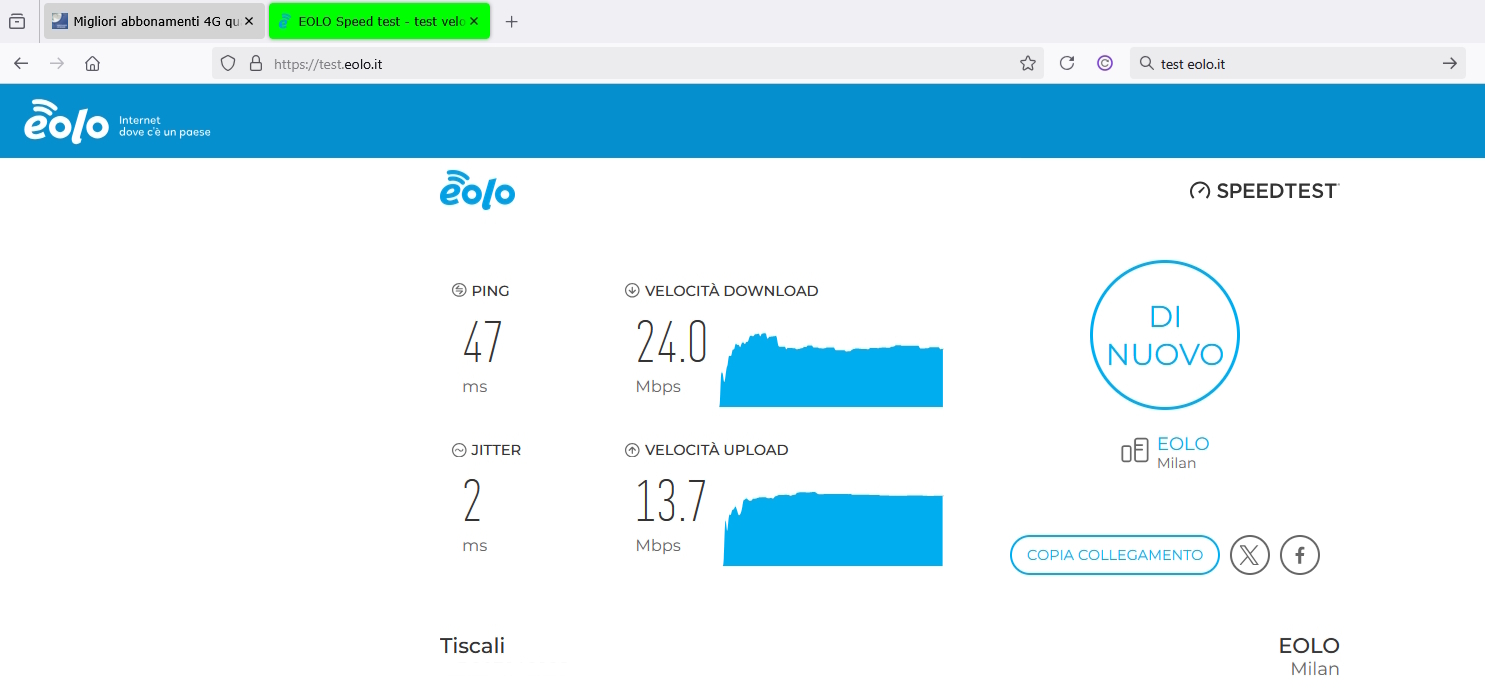Select the PING label
Screen dimensions: 1485x688
(x=490, y=291)
